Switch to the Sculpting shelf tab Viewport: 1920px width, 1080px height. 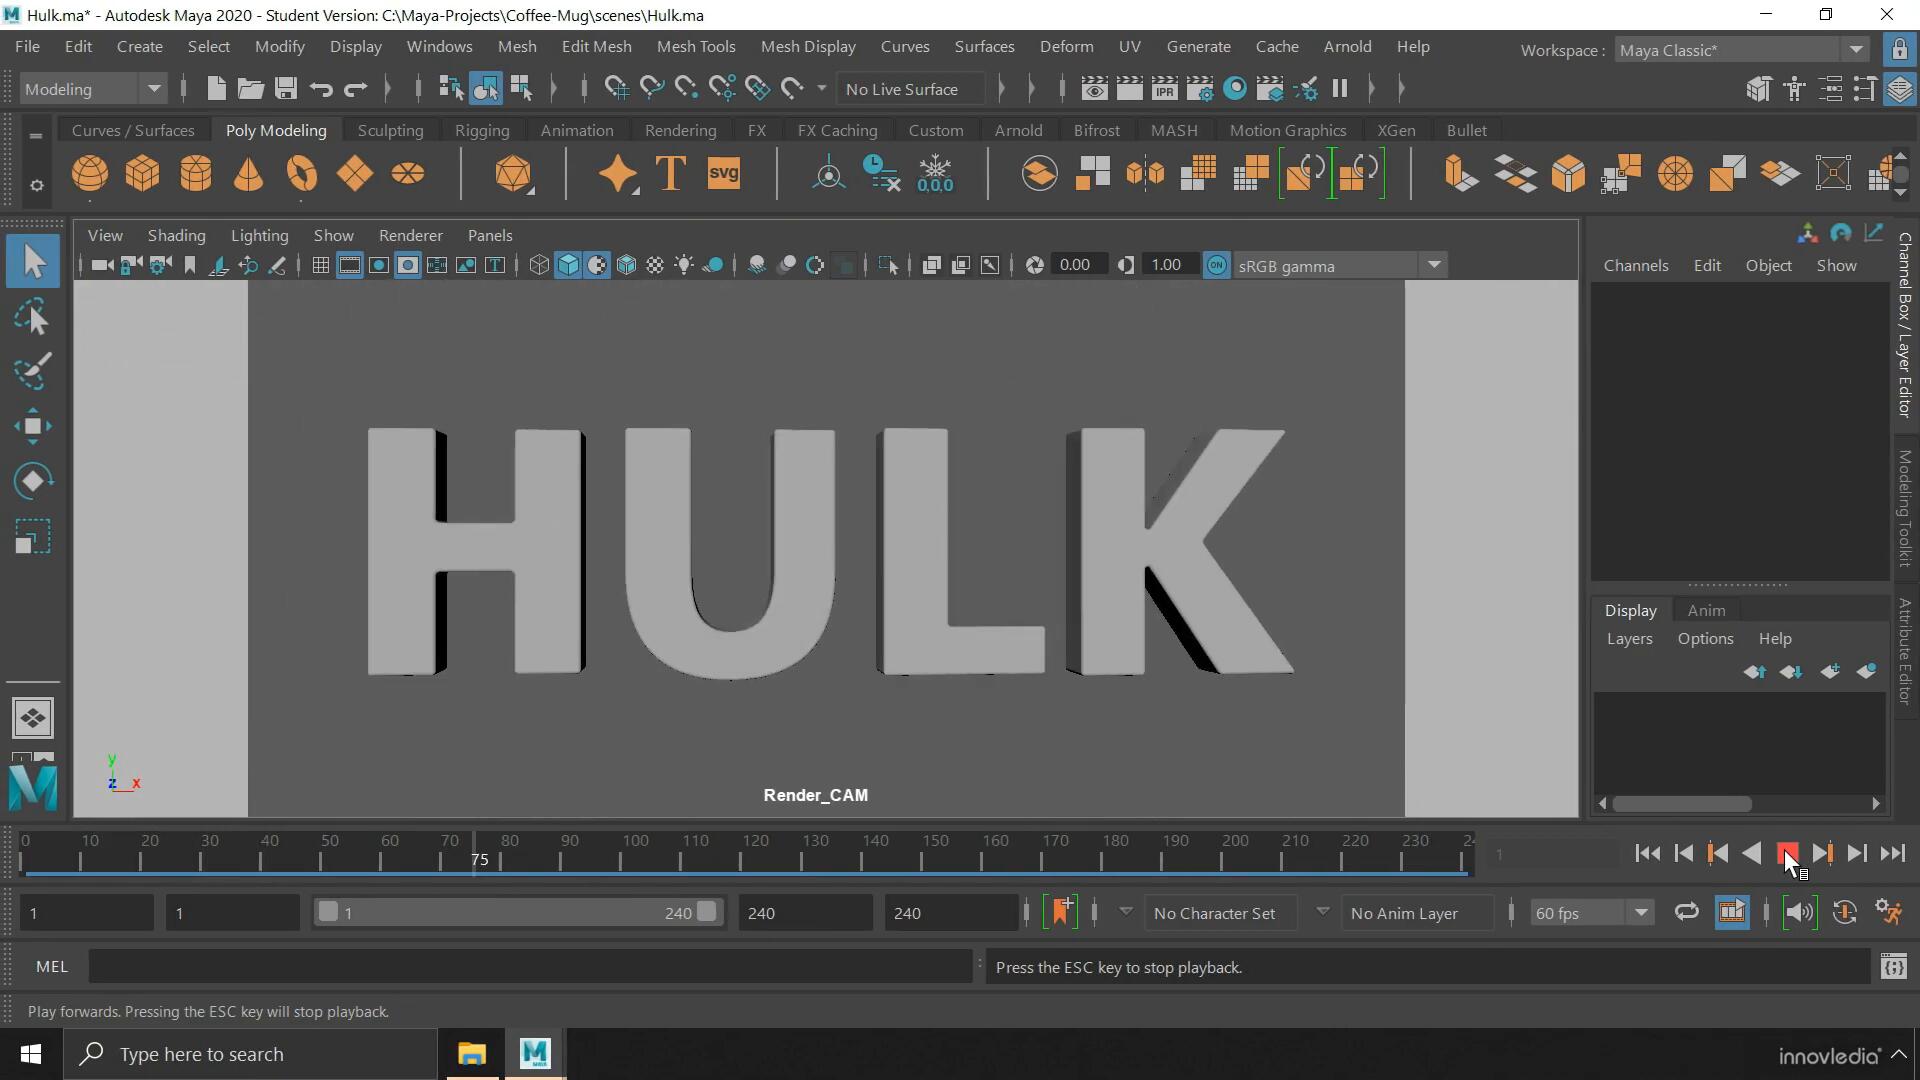tap(390, 130)
